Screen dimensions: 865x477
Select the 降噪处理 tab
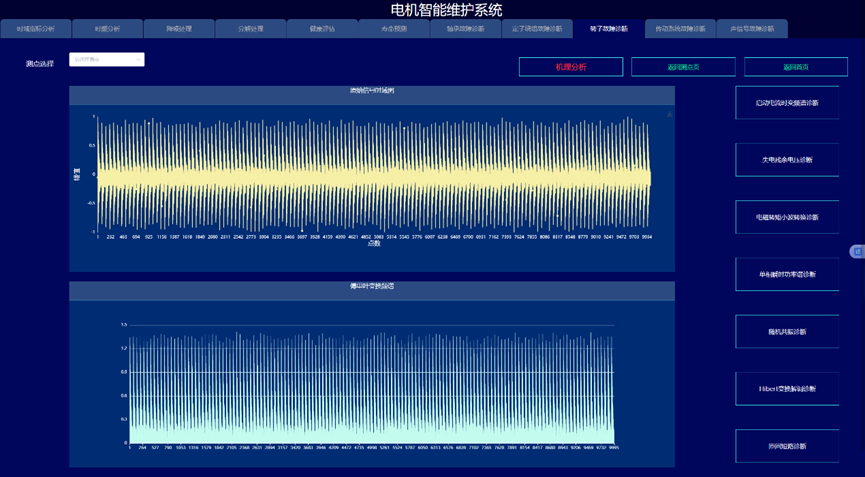[179, 29]
